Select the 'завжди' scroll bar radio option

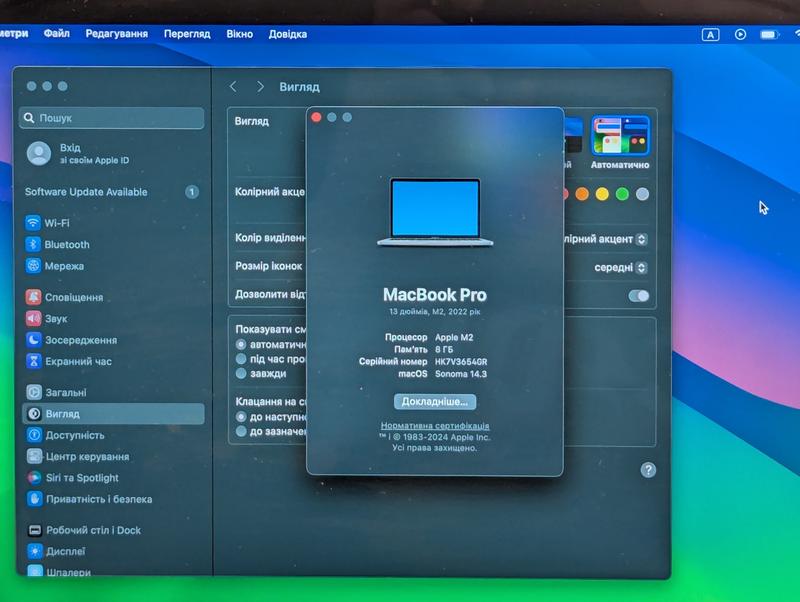click(x=241, y=373)
